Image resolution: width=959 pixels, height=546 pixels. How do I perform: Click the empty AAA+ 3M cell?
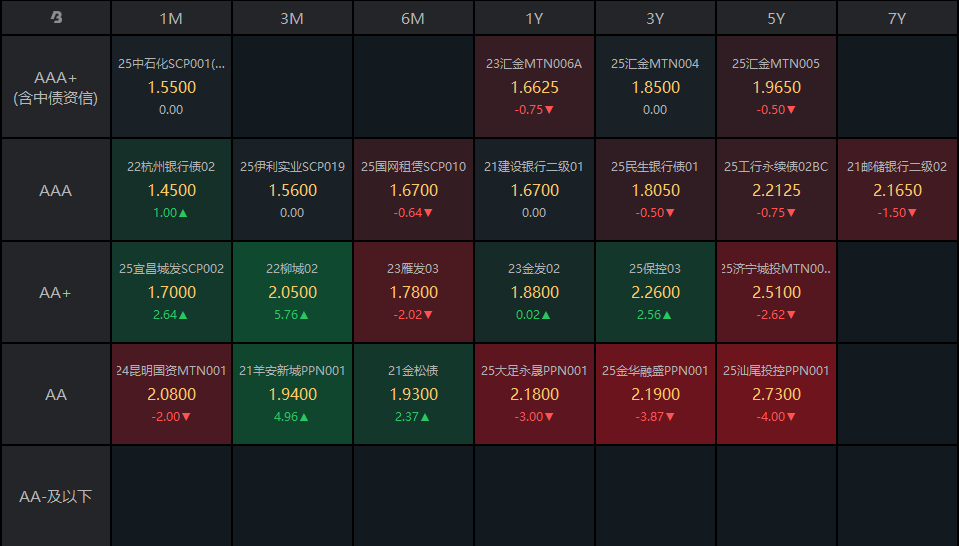pos(292,87)
